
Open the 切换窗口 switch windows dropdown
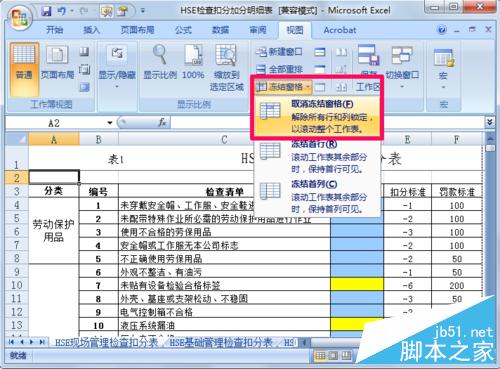click(x=402, y=68)
